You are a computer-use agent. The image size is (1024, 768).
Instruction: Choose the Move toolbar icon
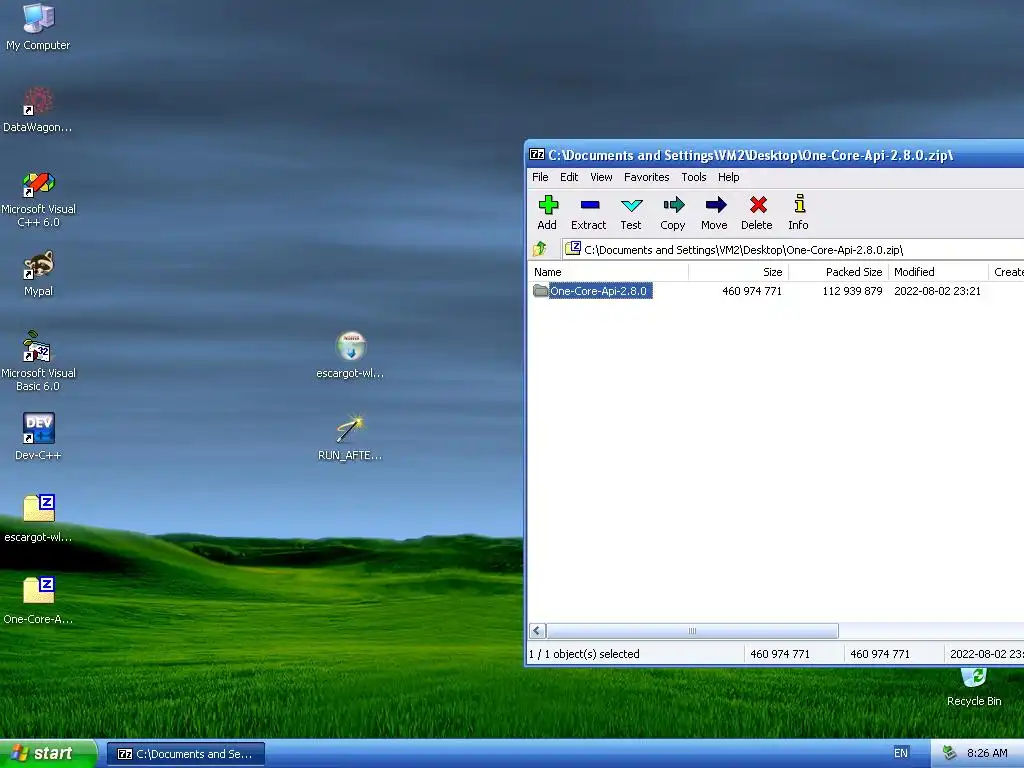(x=714, y=213)
